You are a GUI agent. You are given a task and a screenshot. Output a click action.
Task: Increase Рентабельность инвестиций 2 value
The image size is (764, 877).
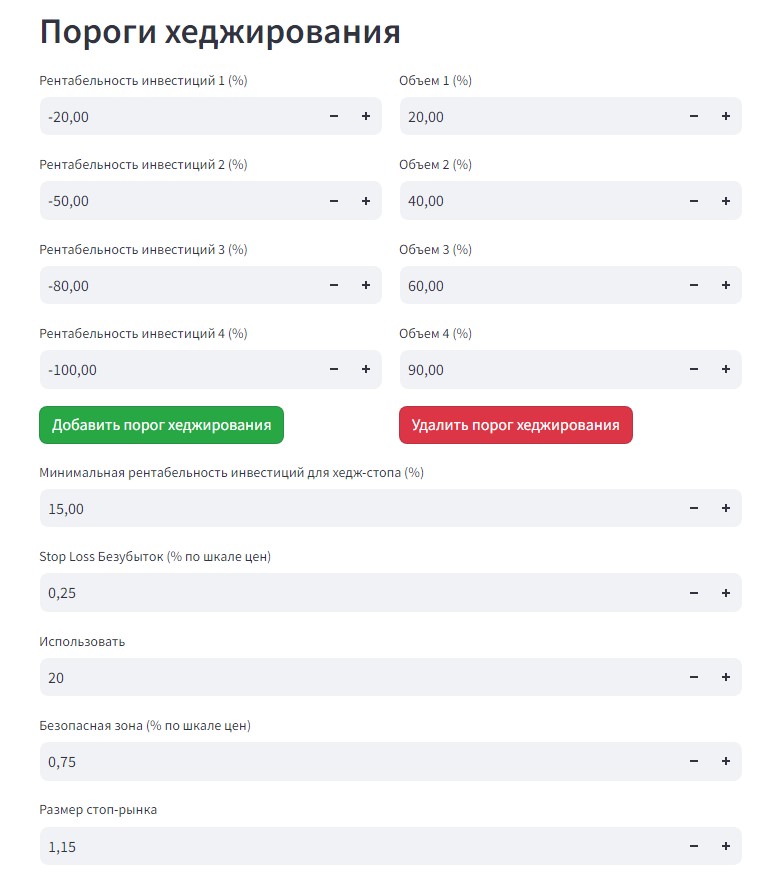point(365,200)
